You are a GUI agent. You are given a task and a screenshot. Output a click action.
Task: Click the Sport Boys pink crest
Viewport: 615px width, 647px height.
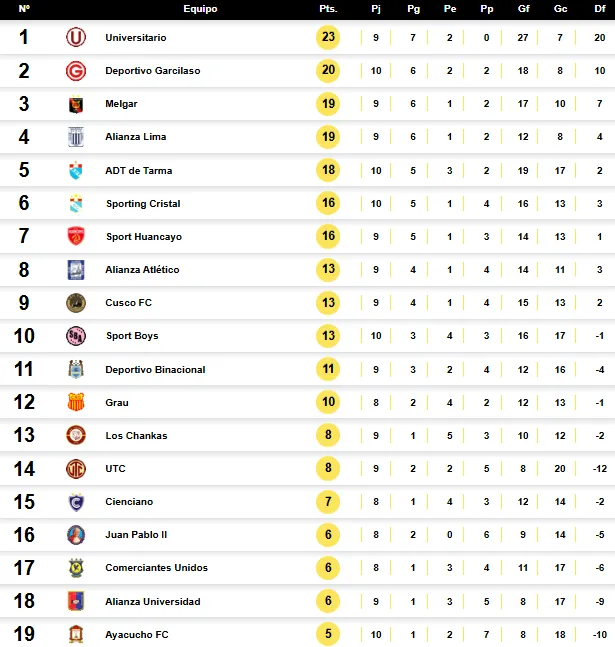(76, 335)
